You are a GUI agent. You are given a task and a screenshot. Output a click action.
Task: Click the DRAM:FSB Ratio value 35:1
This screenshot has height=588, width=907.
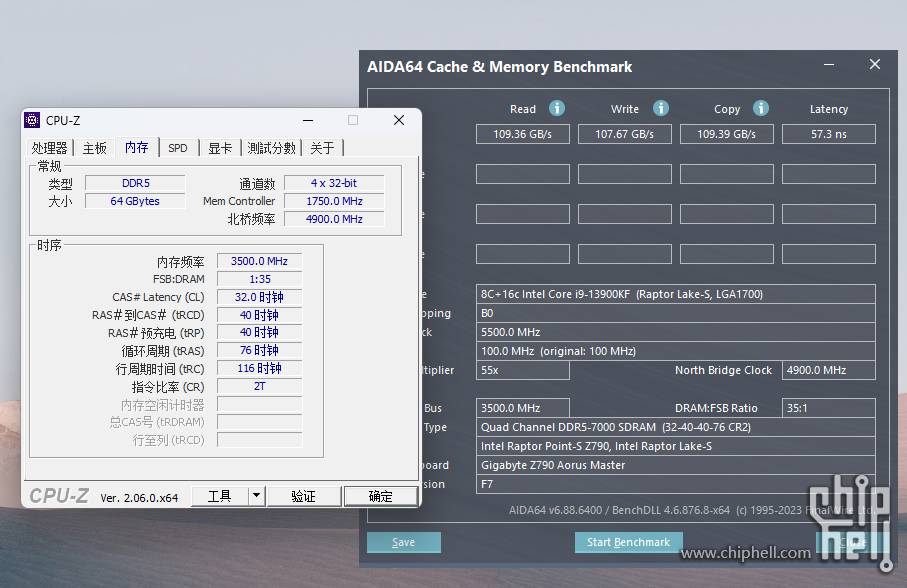(x=829, y=408)
